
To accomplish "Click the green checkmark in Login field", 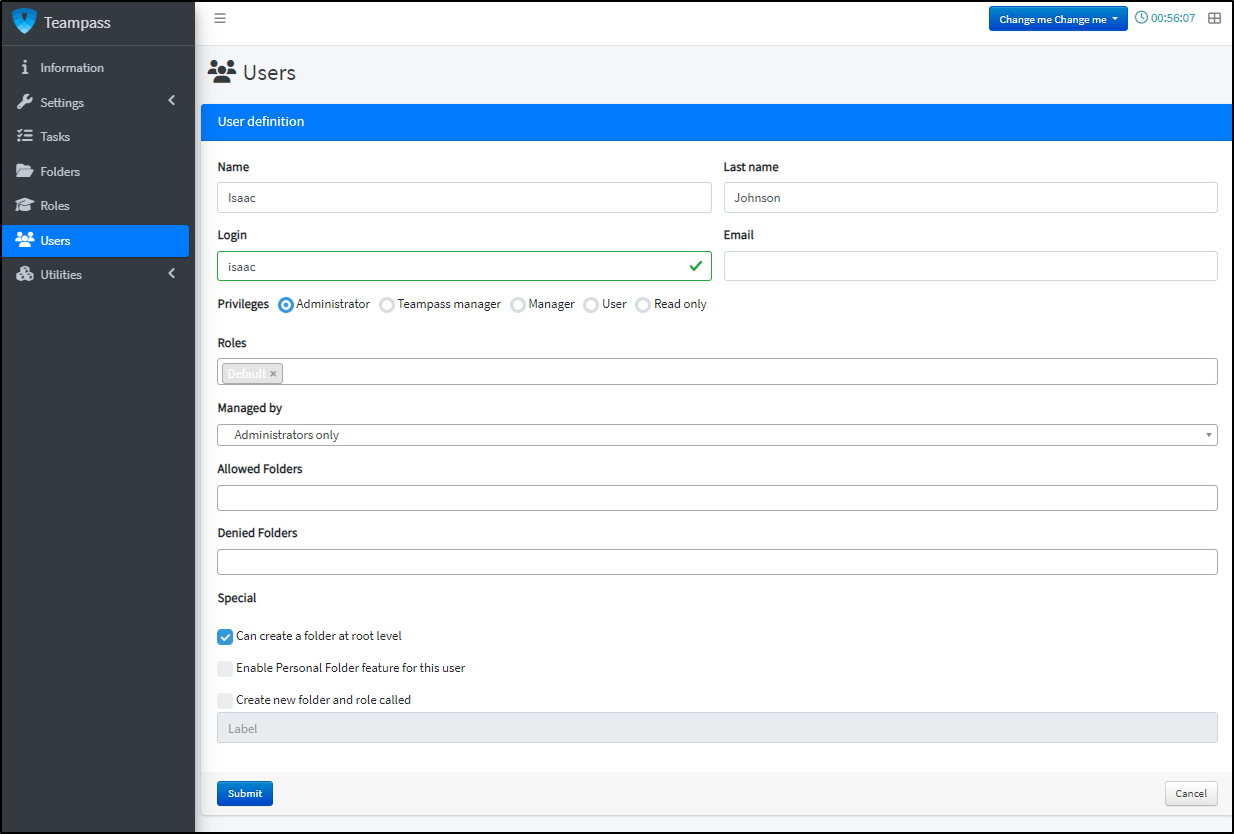I will [x=696, y=266].
